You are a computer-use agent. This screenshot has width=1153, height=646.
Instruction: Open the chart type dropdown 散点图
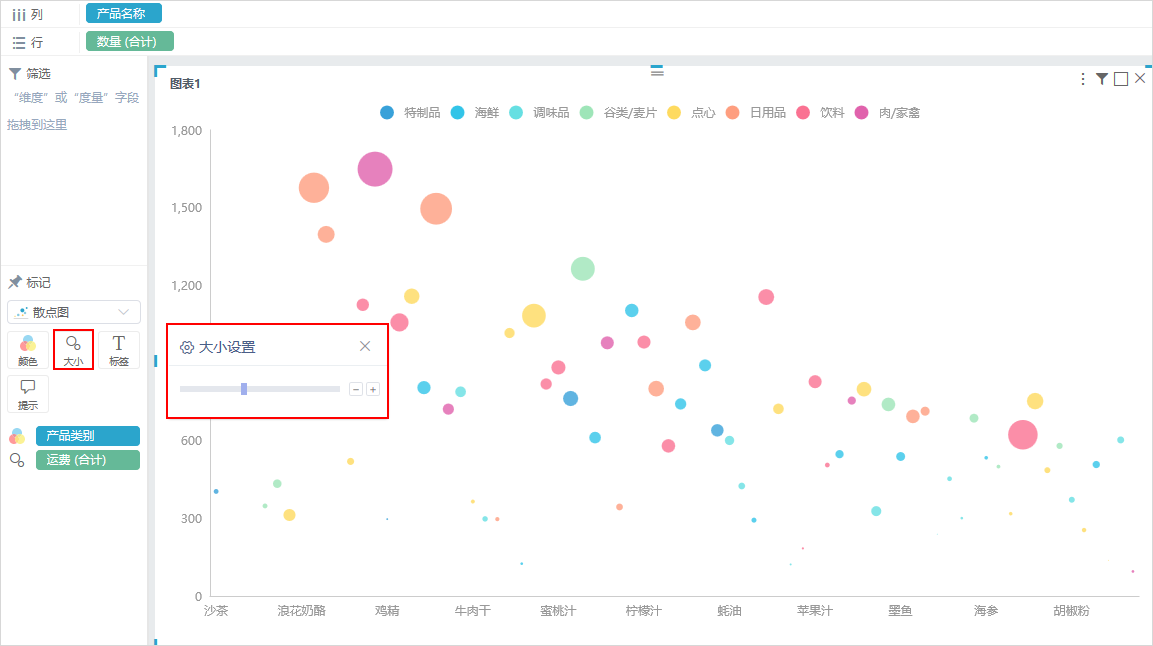pyautogui.click(x=74, y=312)
